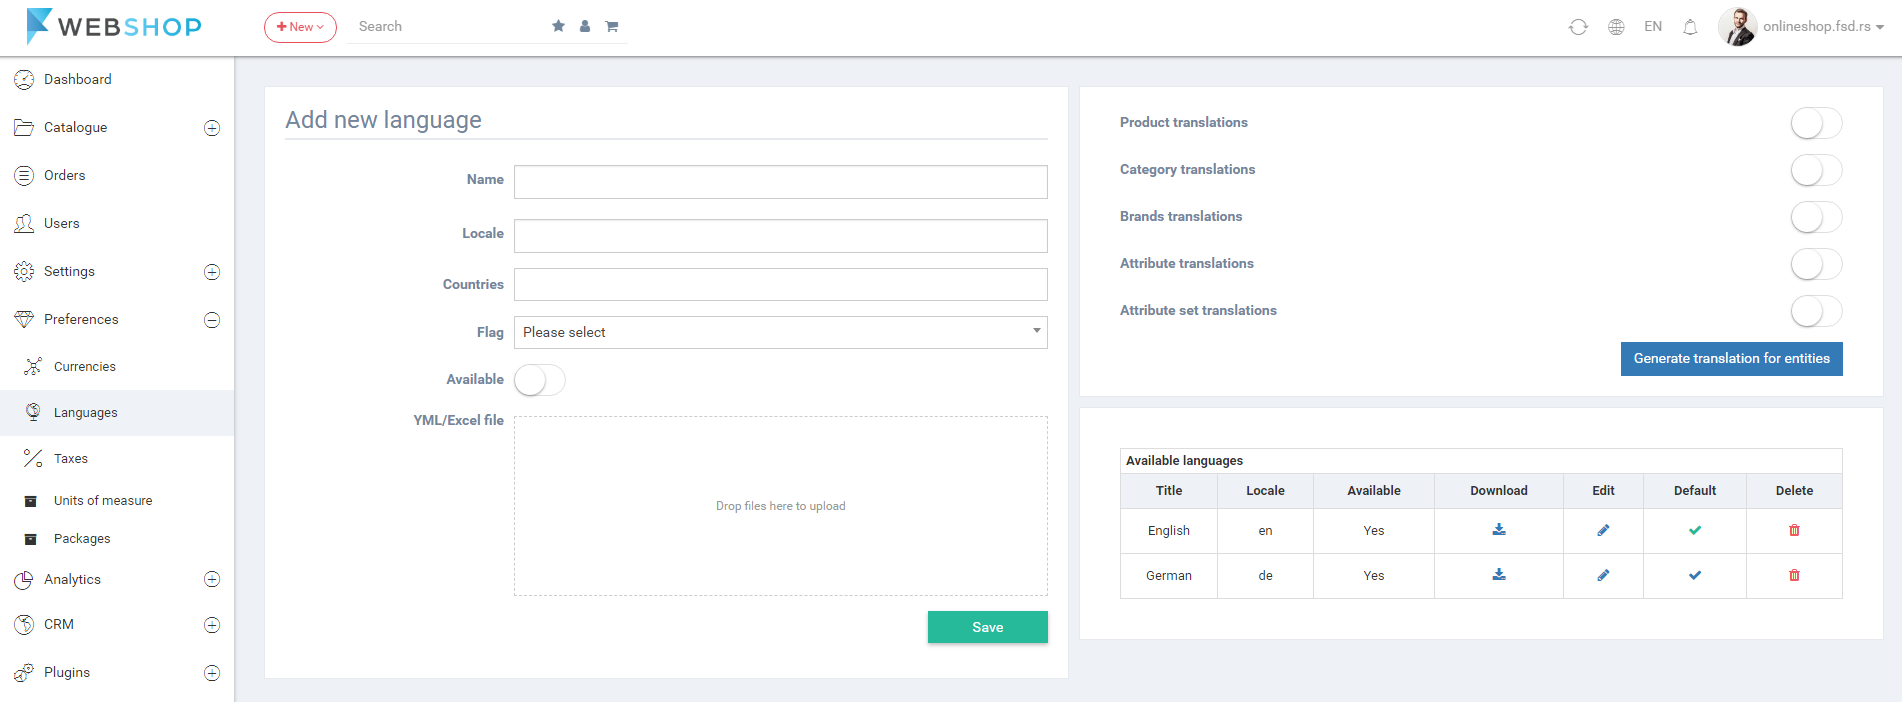Click the Currencies icon
Image resolution: width=1902 pixels, height=702 pixels.
click(x=33, y=366)
